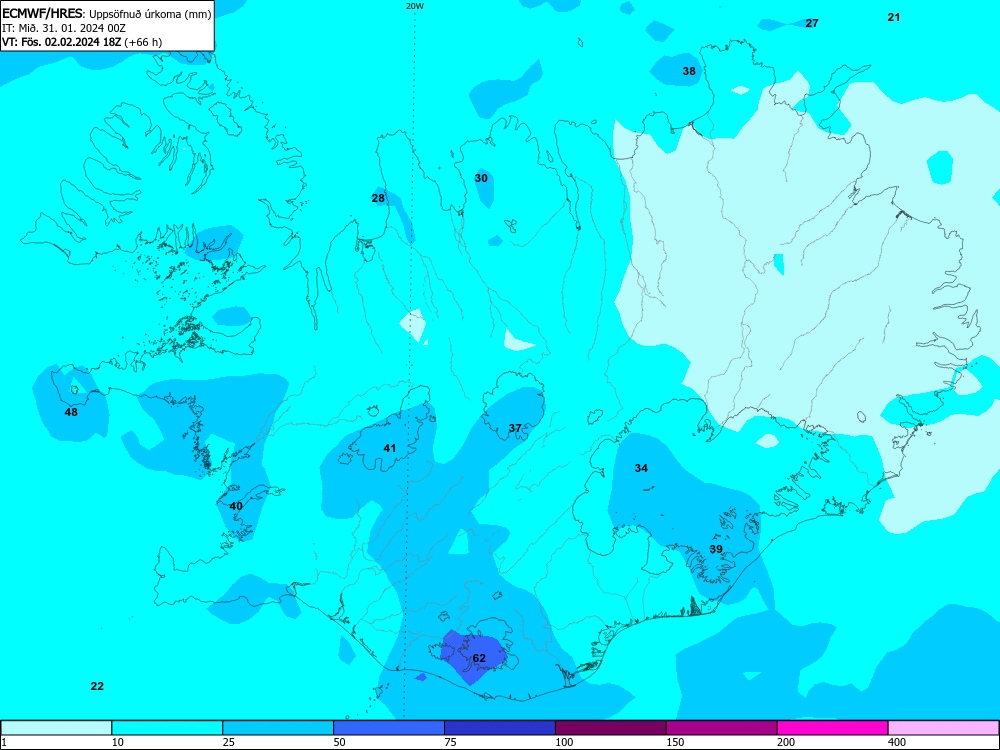Click the bright pink 200–400 mm swatch
The width and height of the screenshot is (1000, 750).
point(833,728)
